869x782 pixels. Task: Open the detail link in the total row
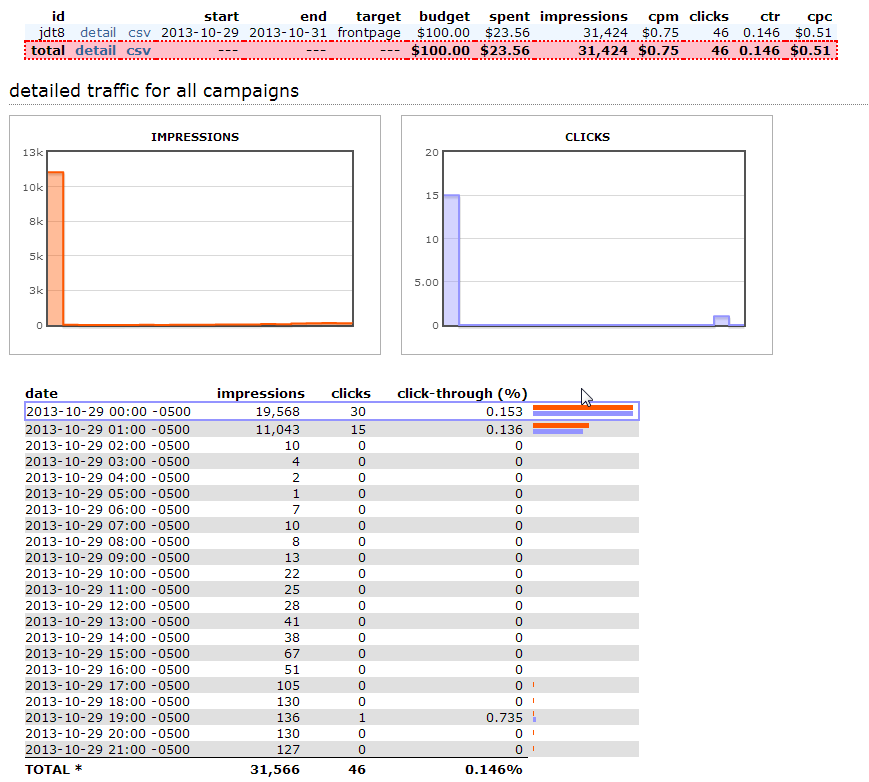[95, 50]
